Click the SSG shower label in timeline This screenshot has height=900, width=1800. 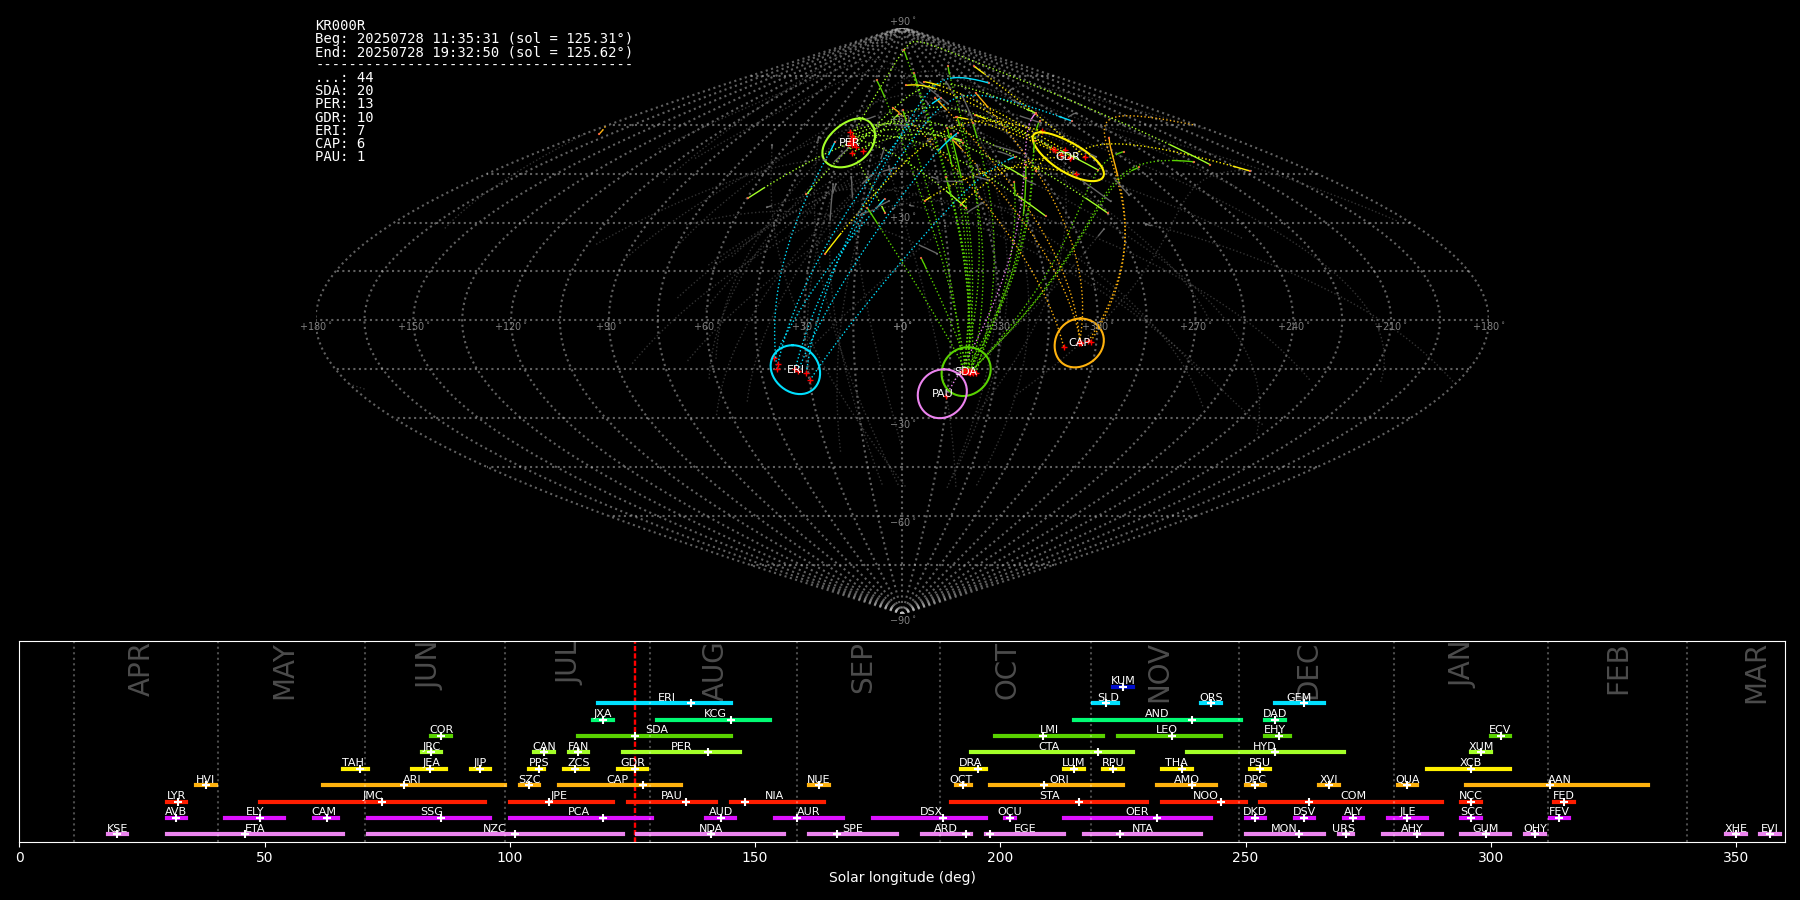coord(431,811)
